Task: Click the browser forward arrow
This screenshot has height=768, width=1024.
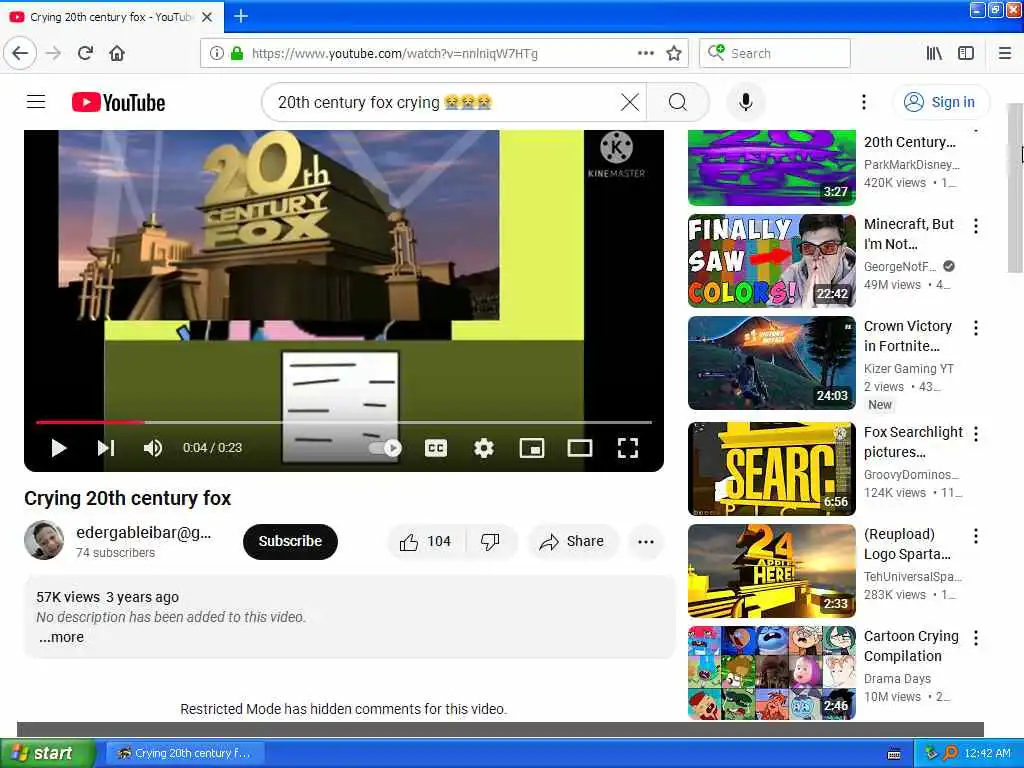Action: coord(54,53)
